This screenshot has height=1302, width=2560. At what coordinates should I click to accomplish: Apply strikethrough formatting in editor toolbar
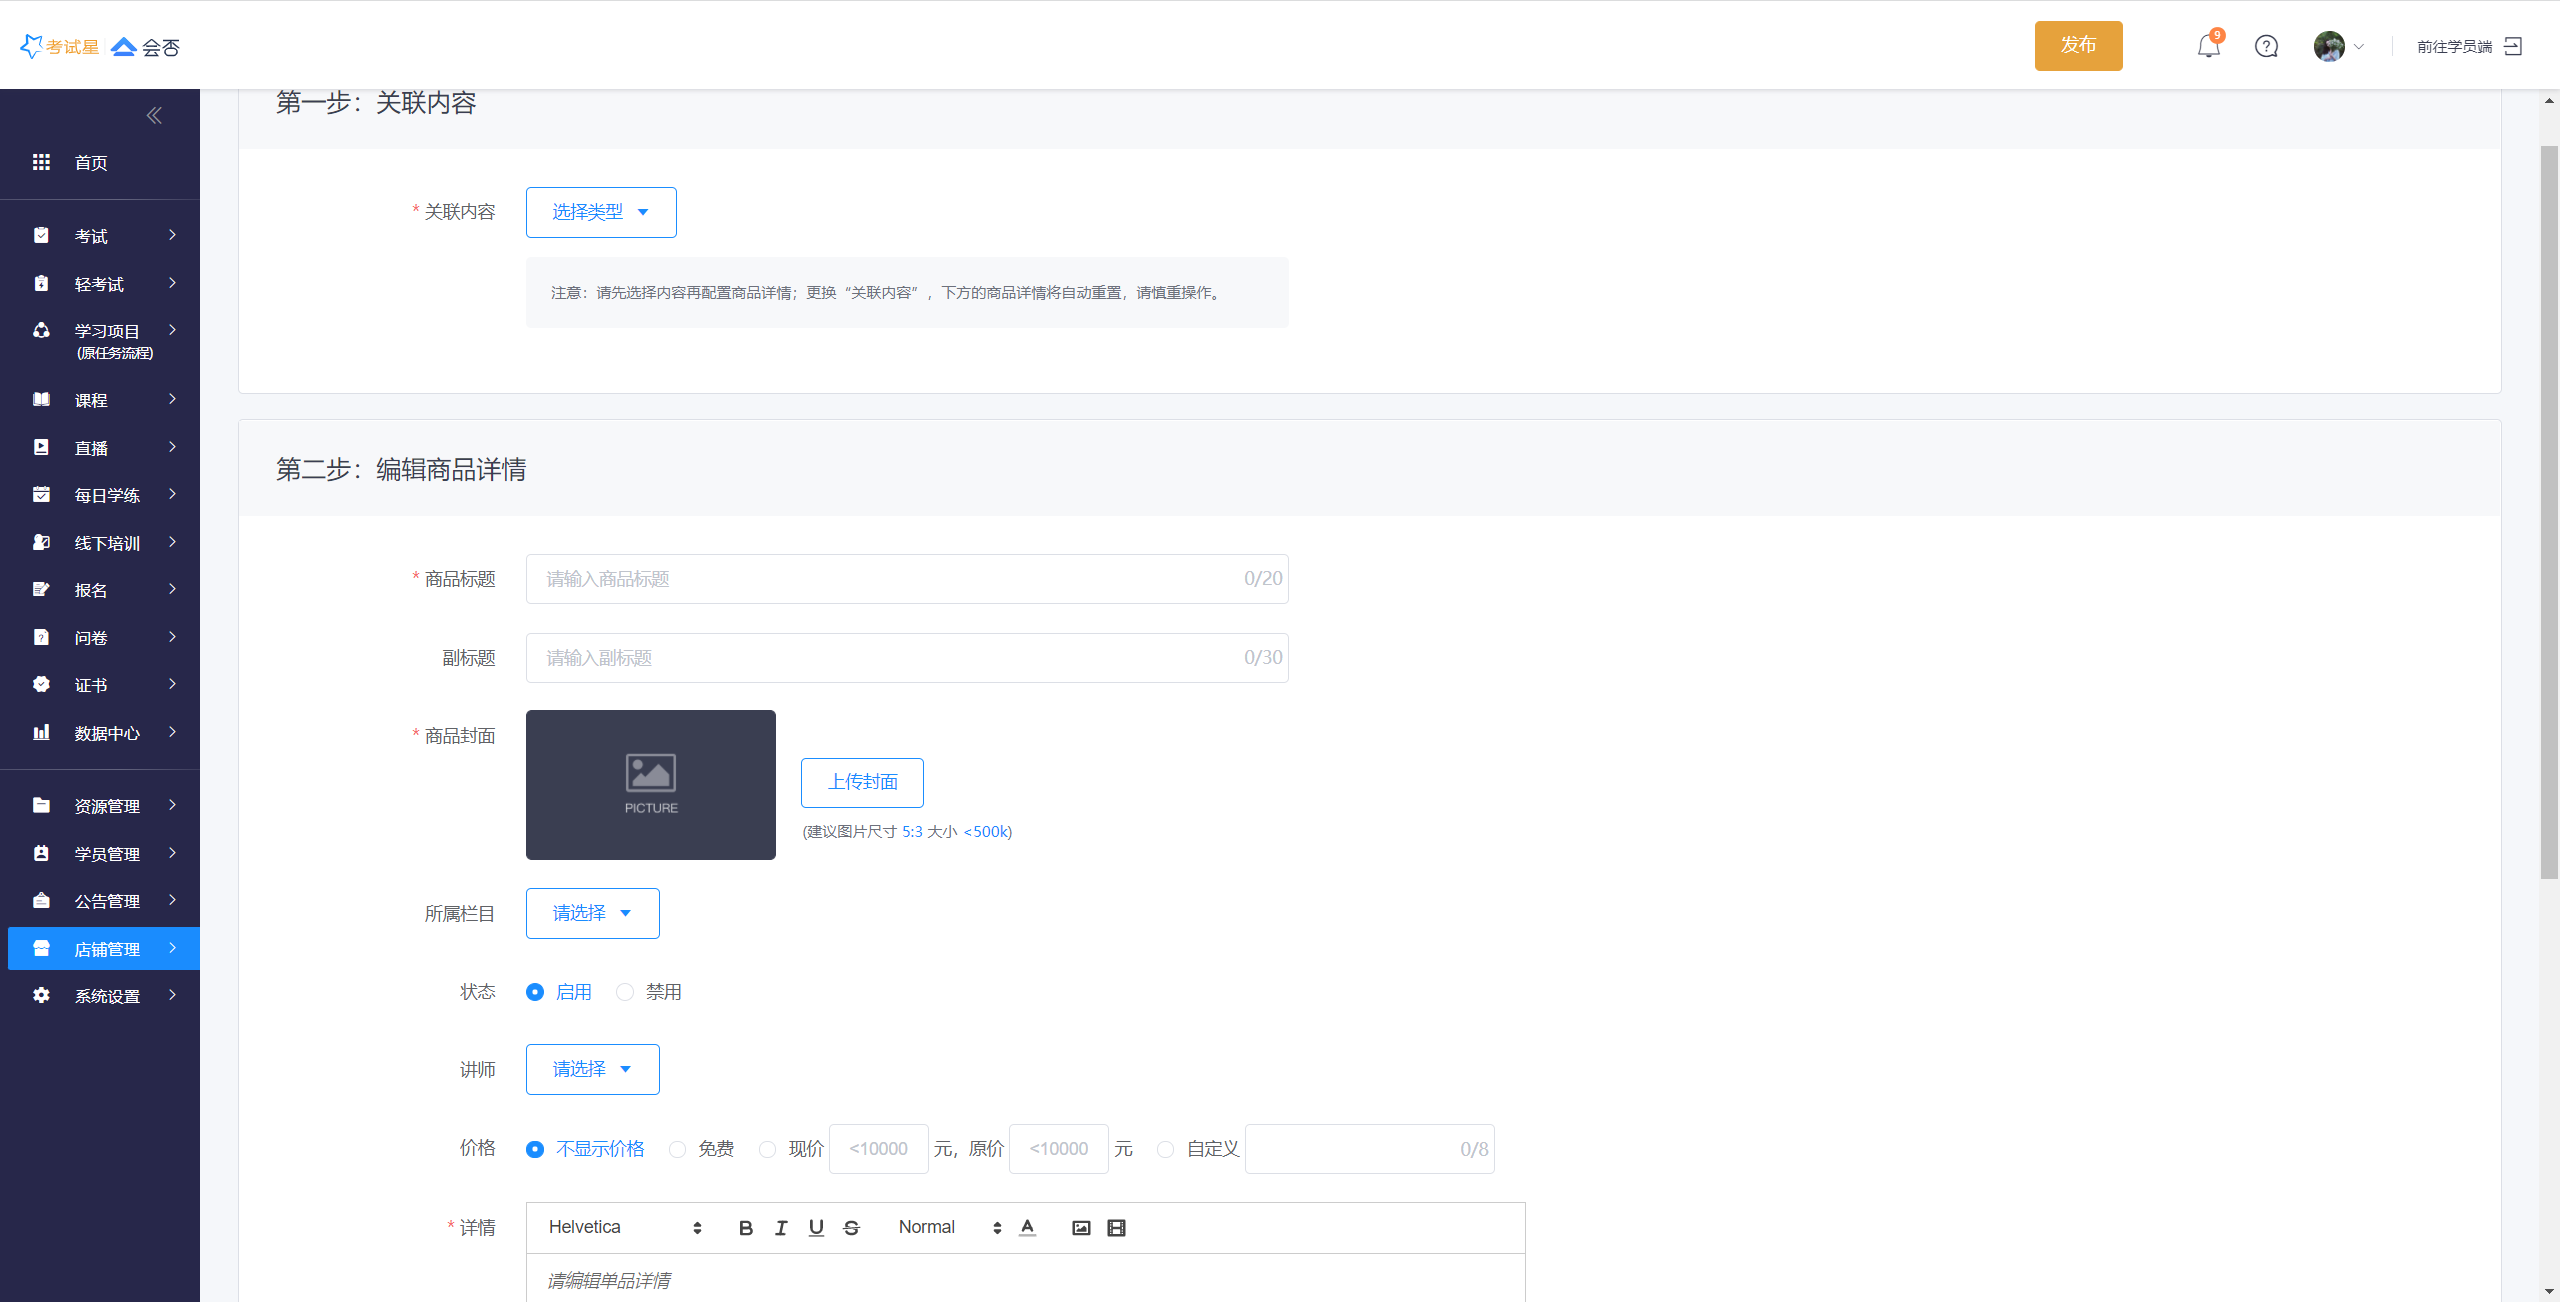pyautogui.click(x=851, y=1228)
